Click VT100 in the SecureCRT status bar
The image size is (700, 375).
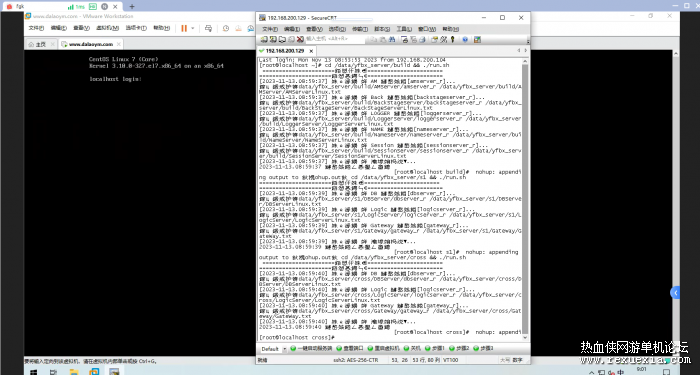[x=451, y=359]
